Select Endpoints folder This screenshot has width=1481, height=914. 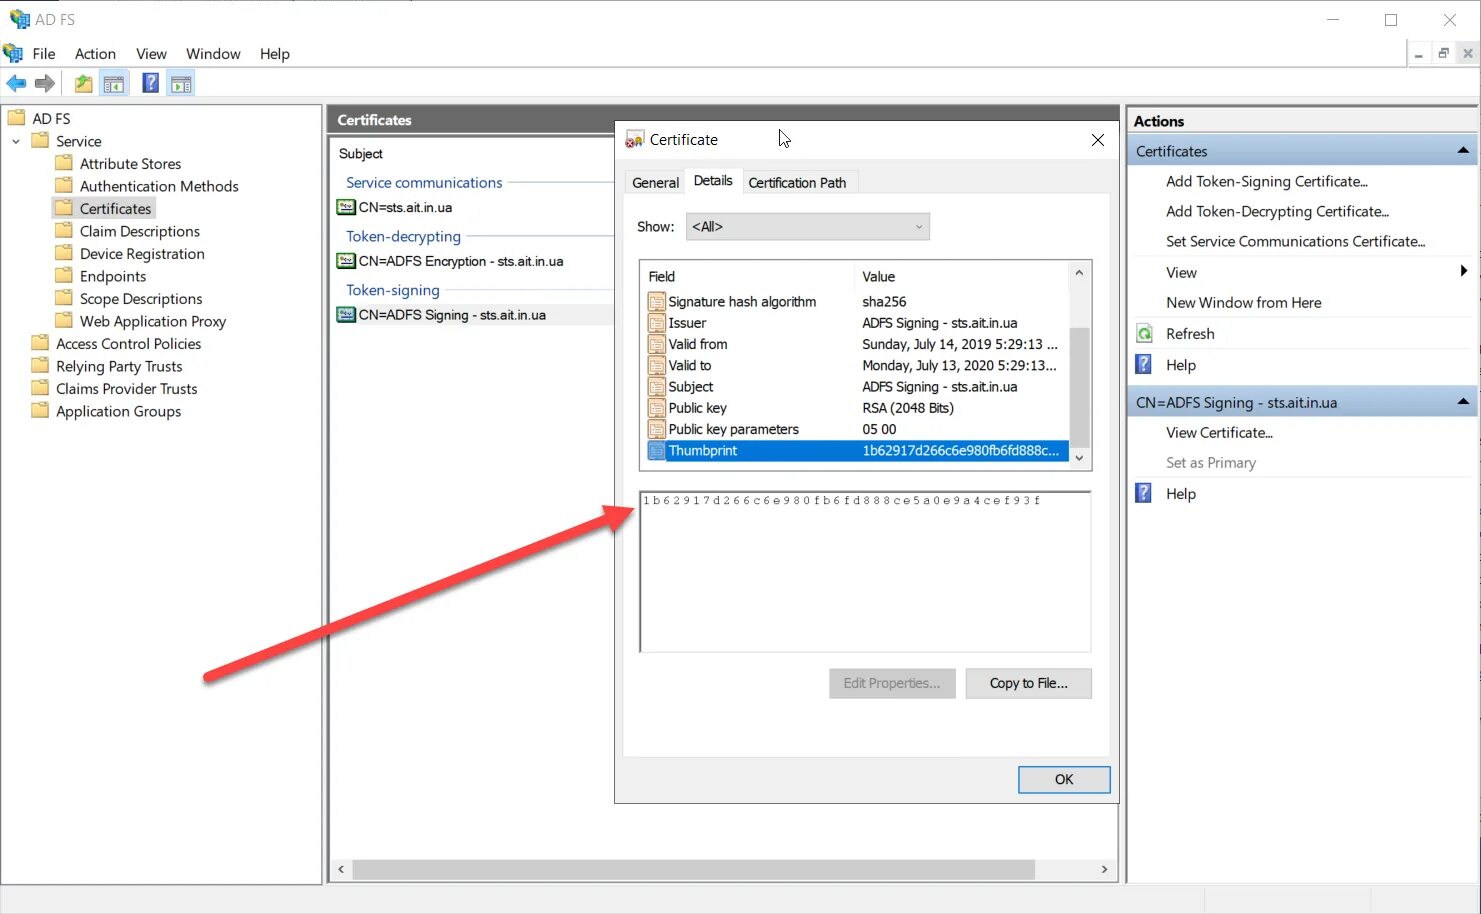click(113, 276)
